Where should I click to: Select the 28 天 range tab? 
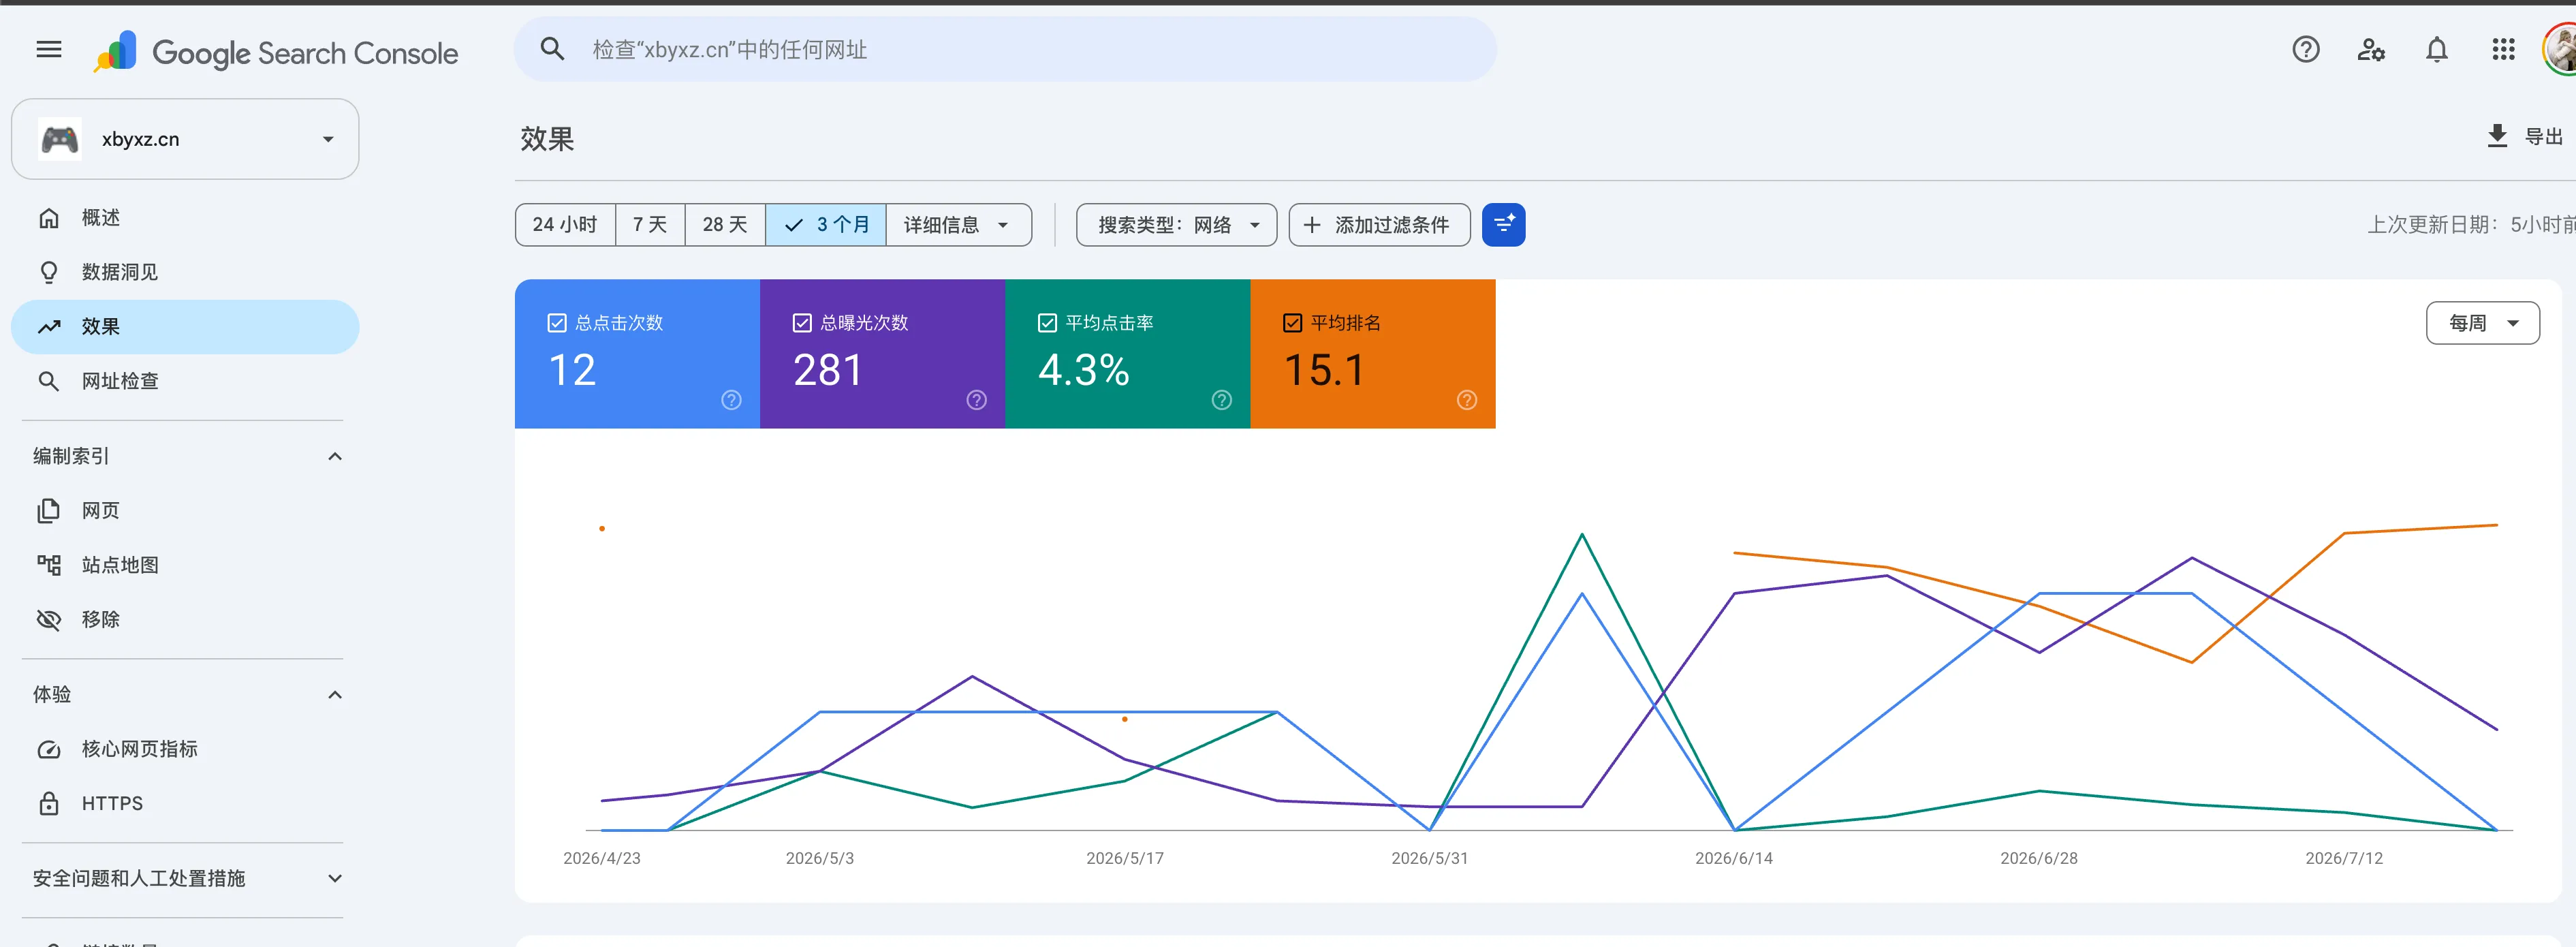(x=725, y=224)
